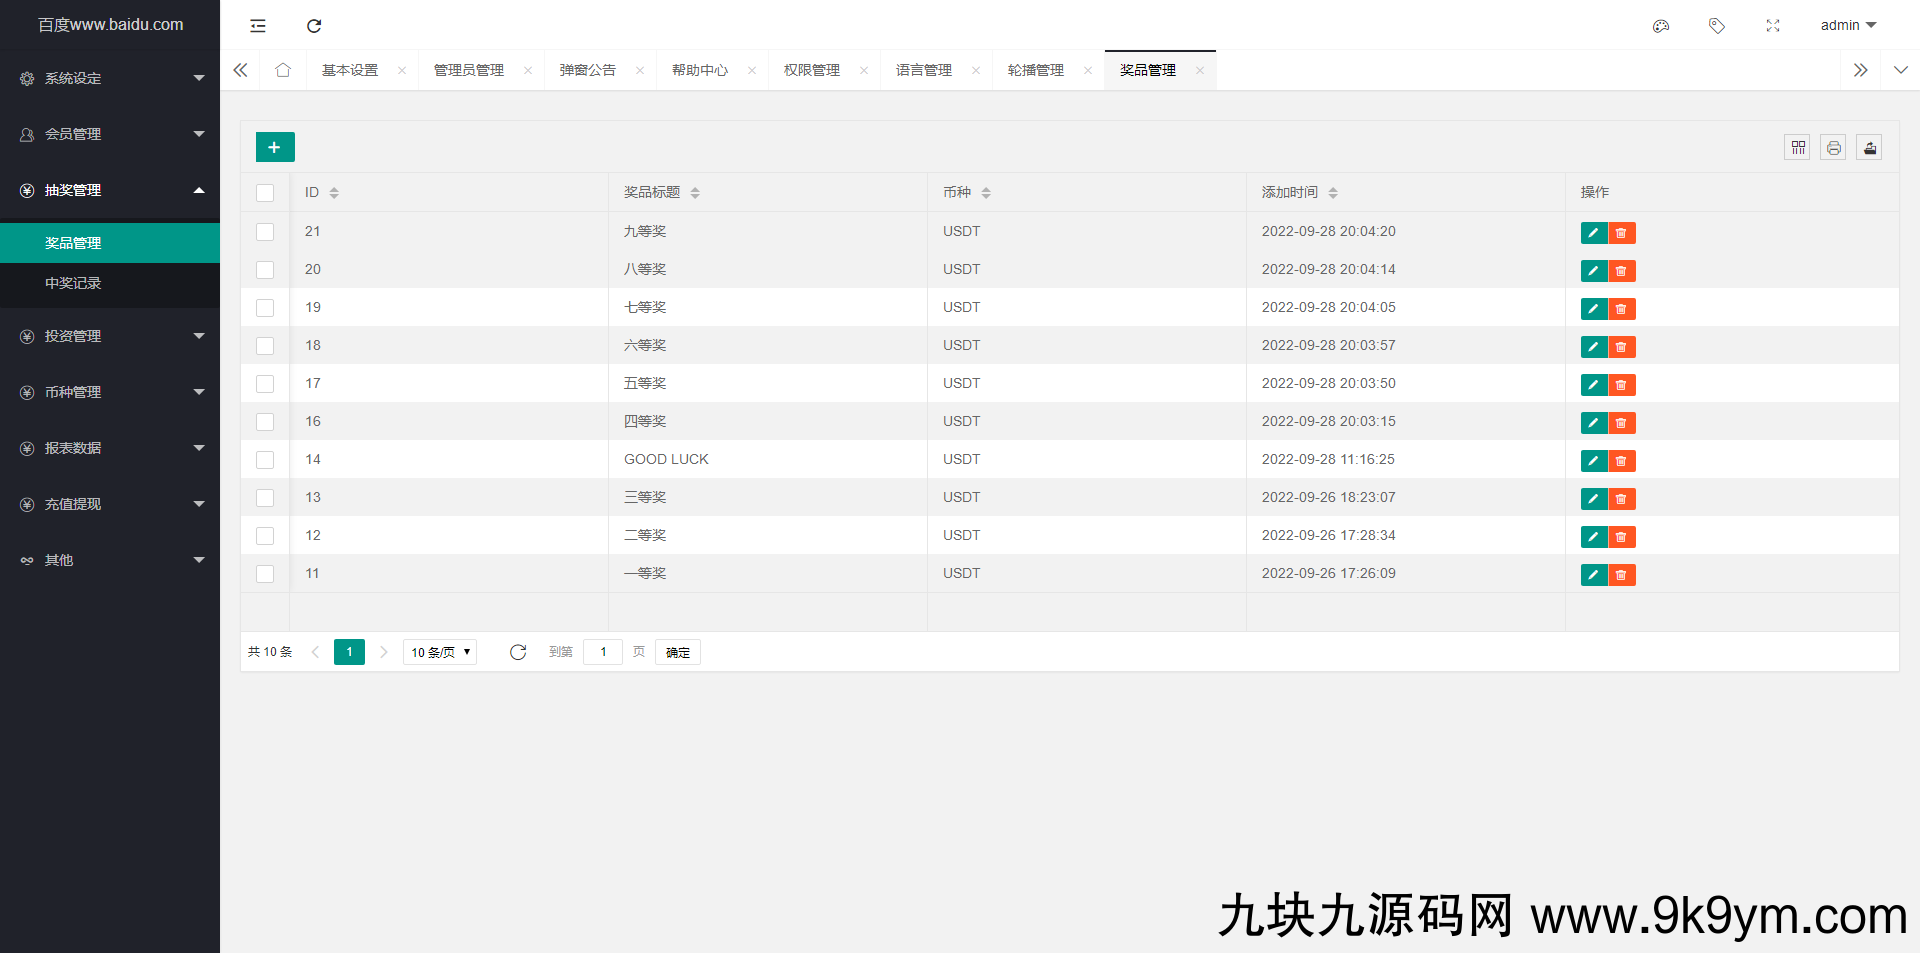Check the select-all checkbox in table header

(x=265, y=192)
